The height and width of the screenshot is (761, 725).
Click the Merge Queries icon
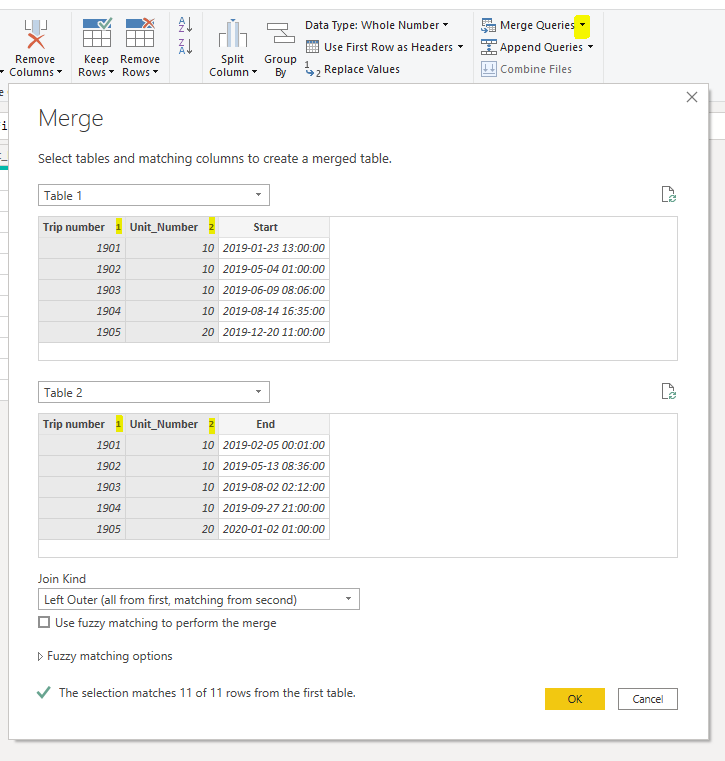488,25
